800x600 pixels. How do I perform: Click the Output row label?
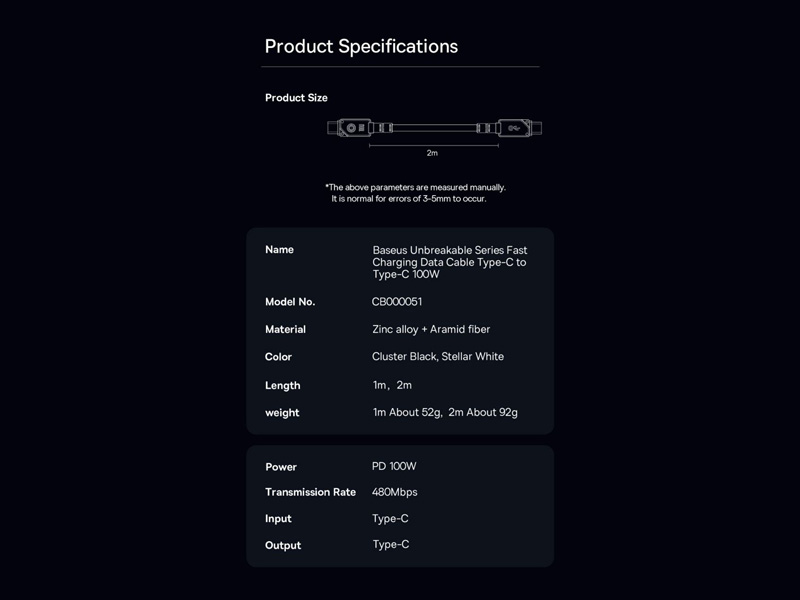(283, 545)
